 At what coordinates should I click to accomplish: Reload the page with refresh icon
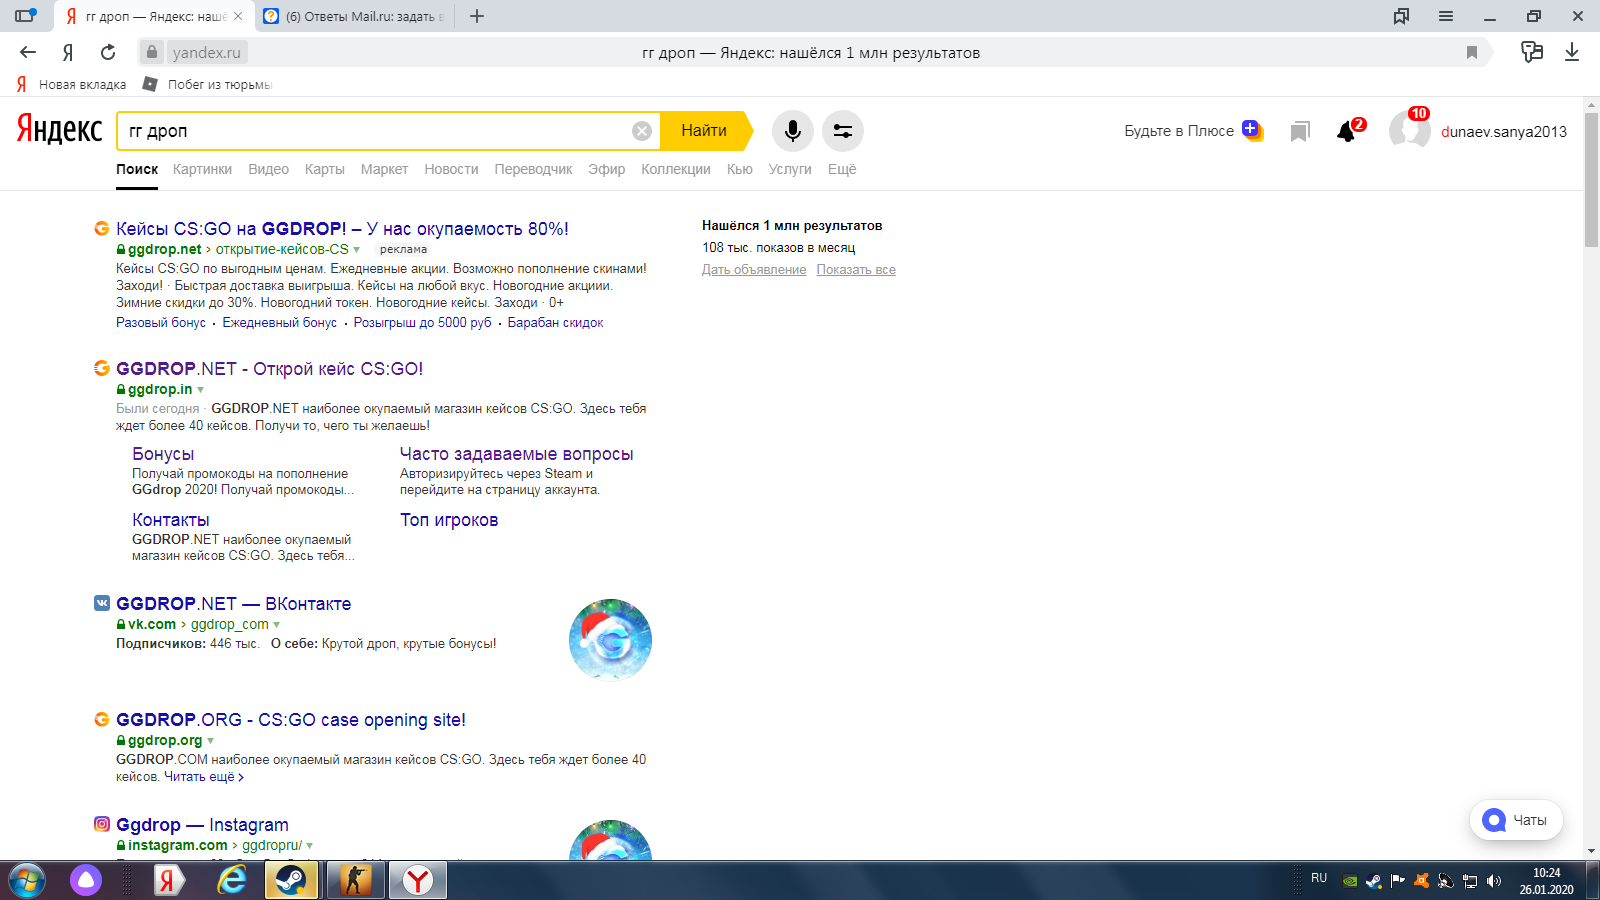point(108,52)
